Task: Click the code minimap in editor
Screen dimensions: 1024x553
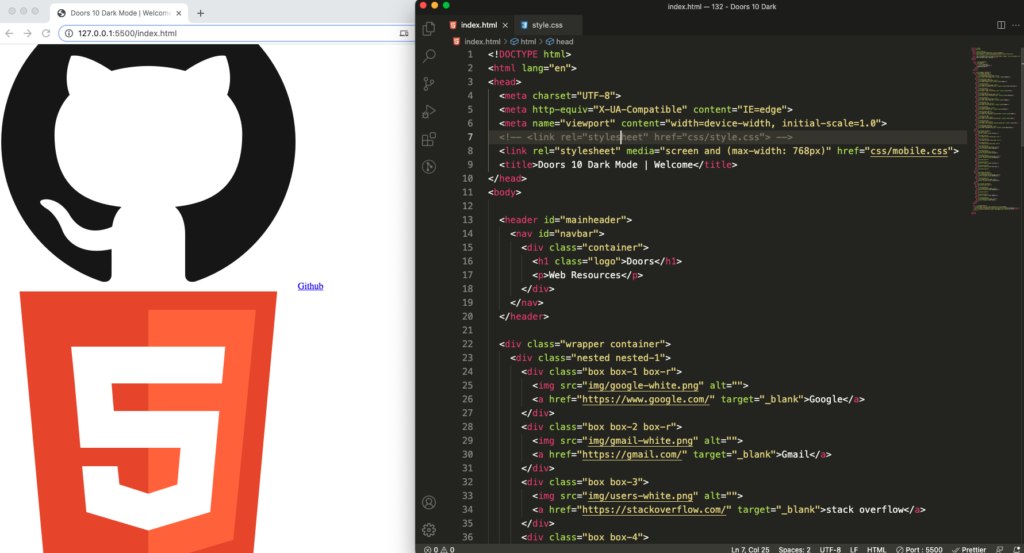Action: pos(995,131)
